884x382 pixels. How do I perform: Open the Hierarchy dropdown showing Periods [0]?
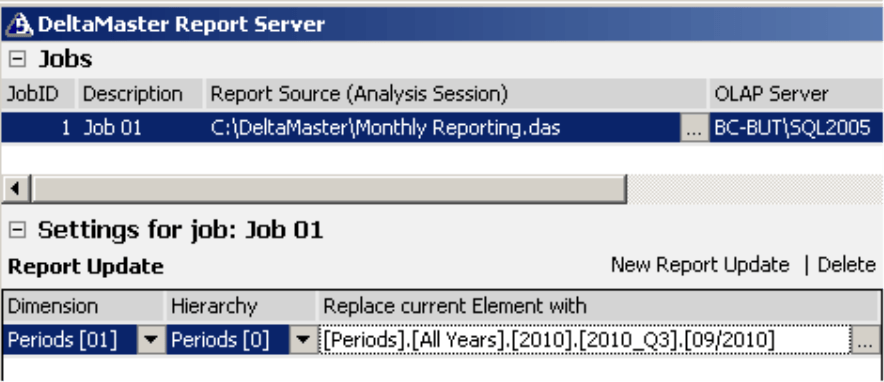tap(303, 340)
